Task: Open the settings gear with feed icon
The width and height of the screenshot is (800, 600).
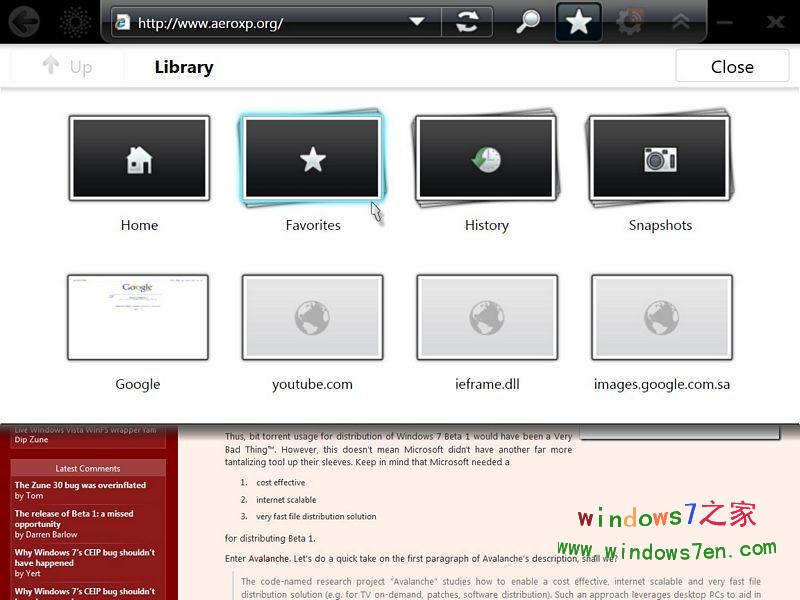Action: click(630, 21)
